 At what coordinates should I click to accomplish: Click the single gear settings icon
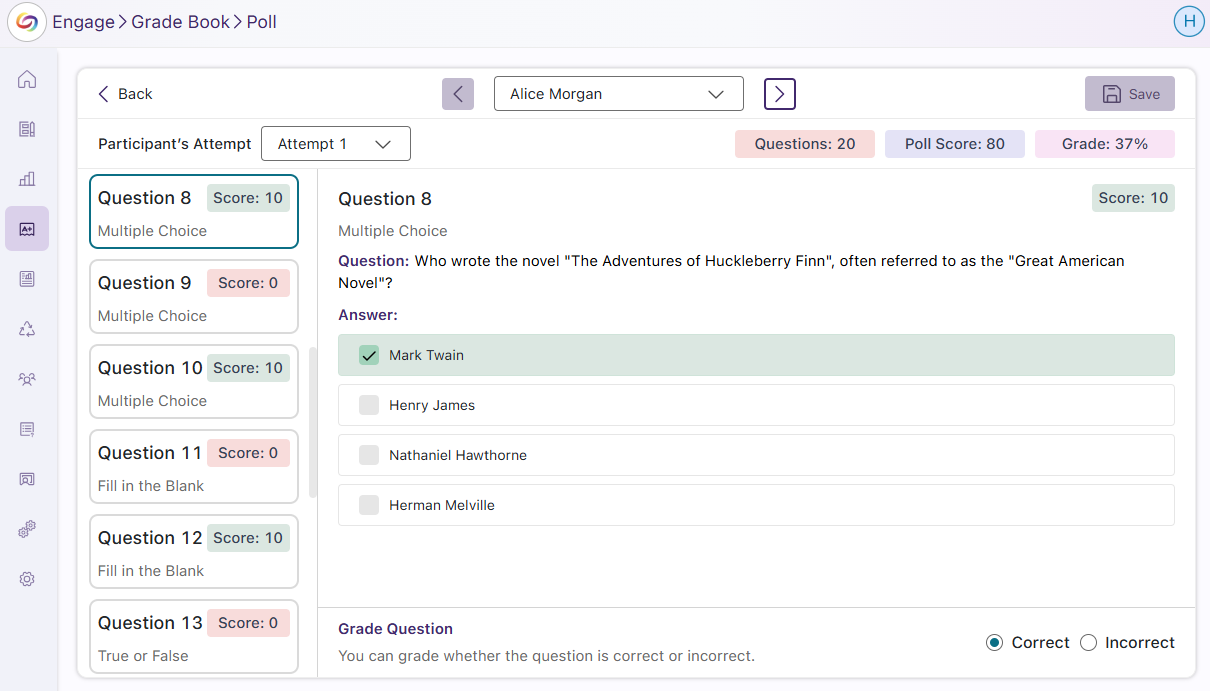click(27, 579)
